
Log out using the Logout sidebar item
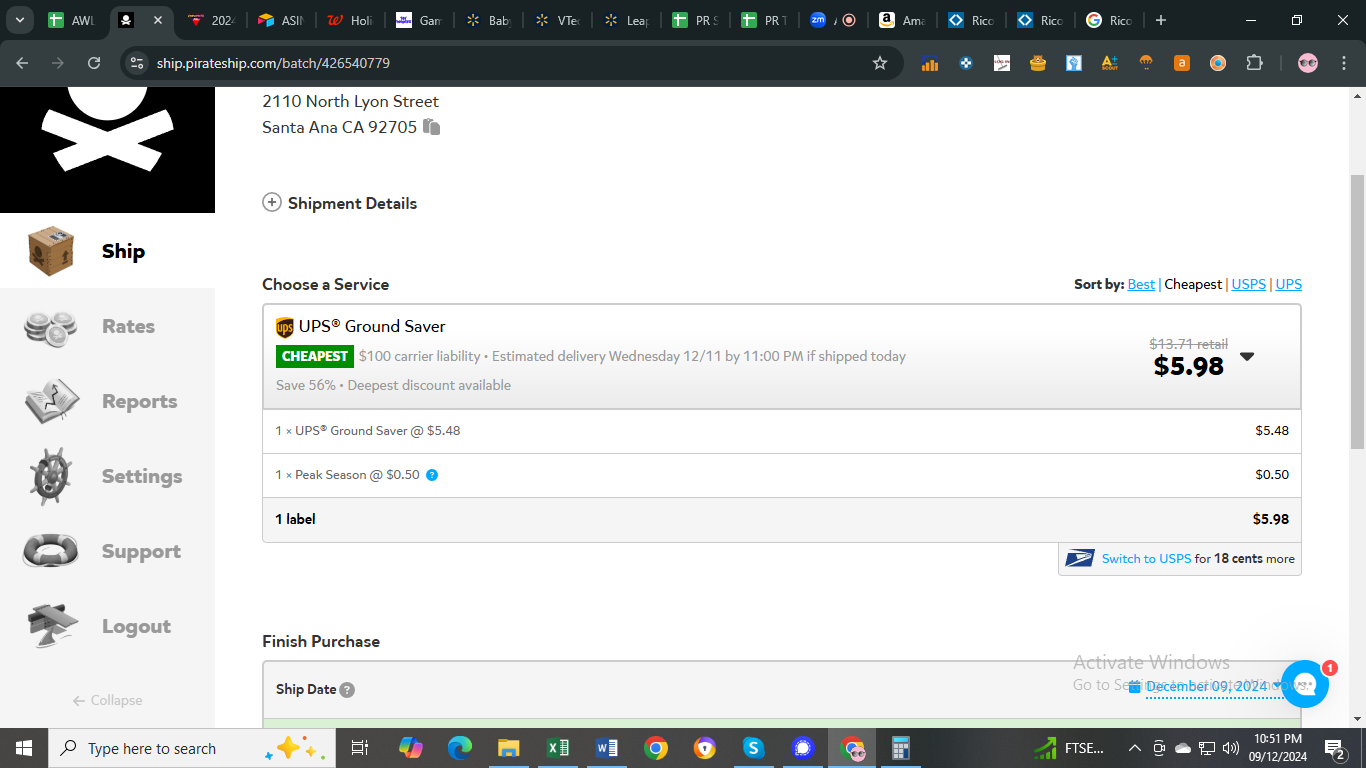(x=107, y=626)
